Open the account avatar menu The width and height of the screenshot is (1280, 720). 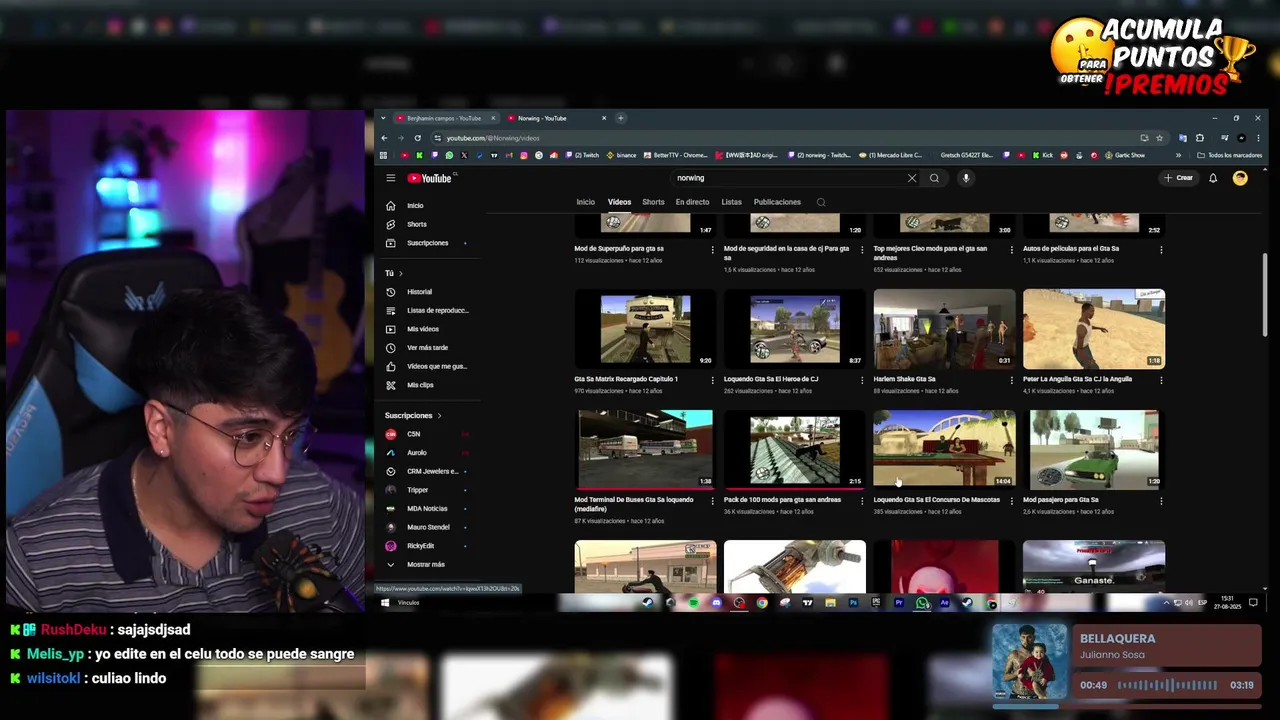pos(1240,178)
